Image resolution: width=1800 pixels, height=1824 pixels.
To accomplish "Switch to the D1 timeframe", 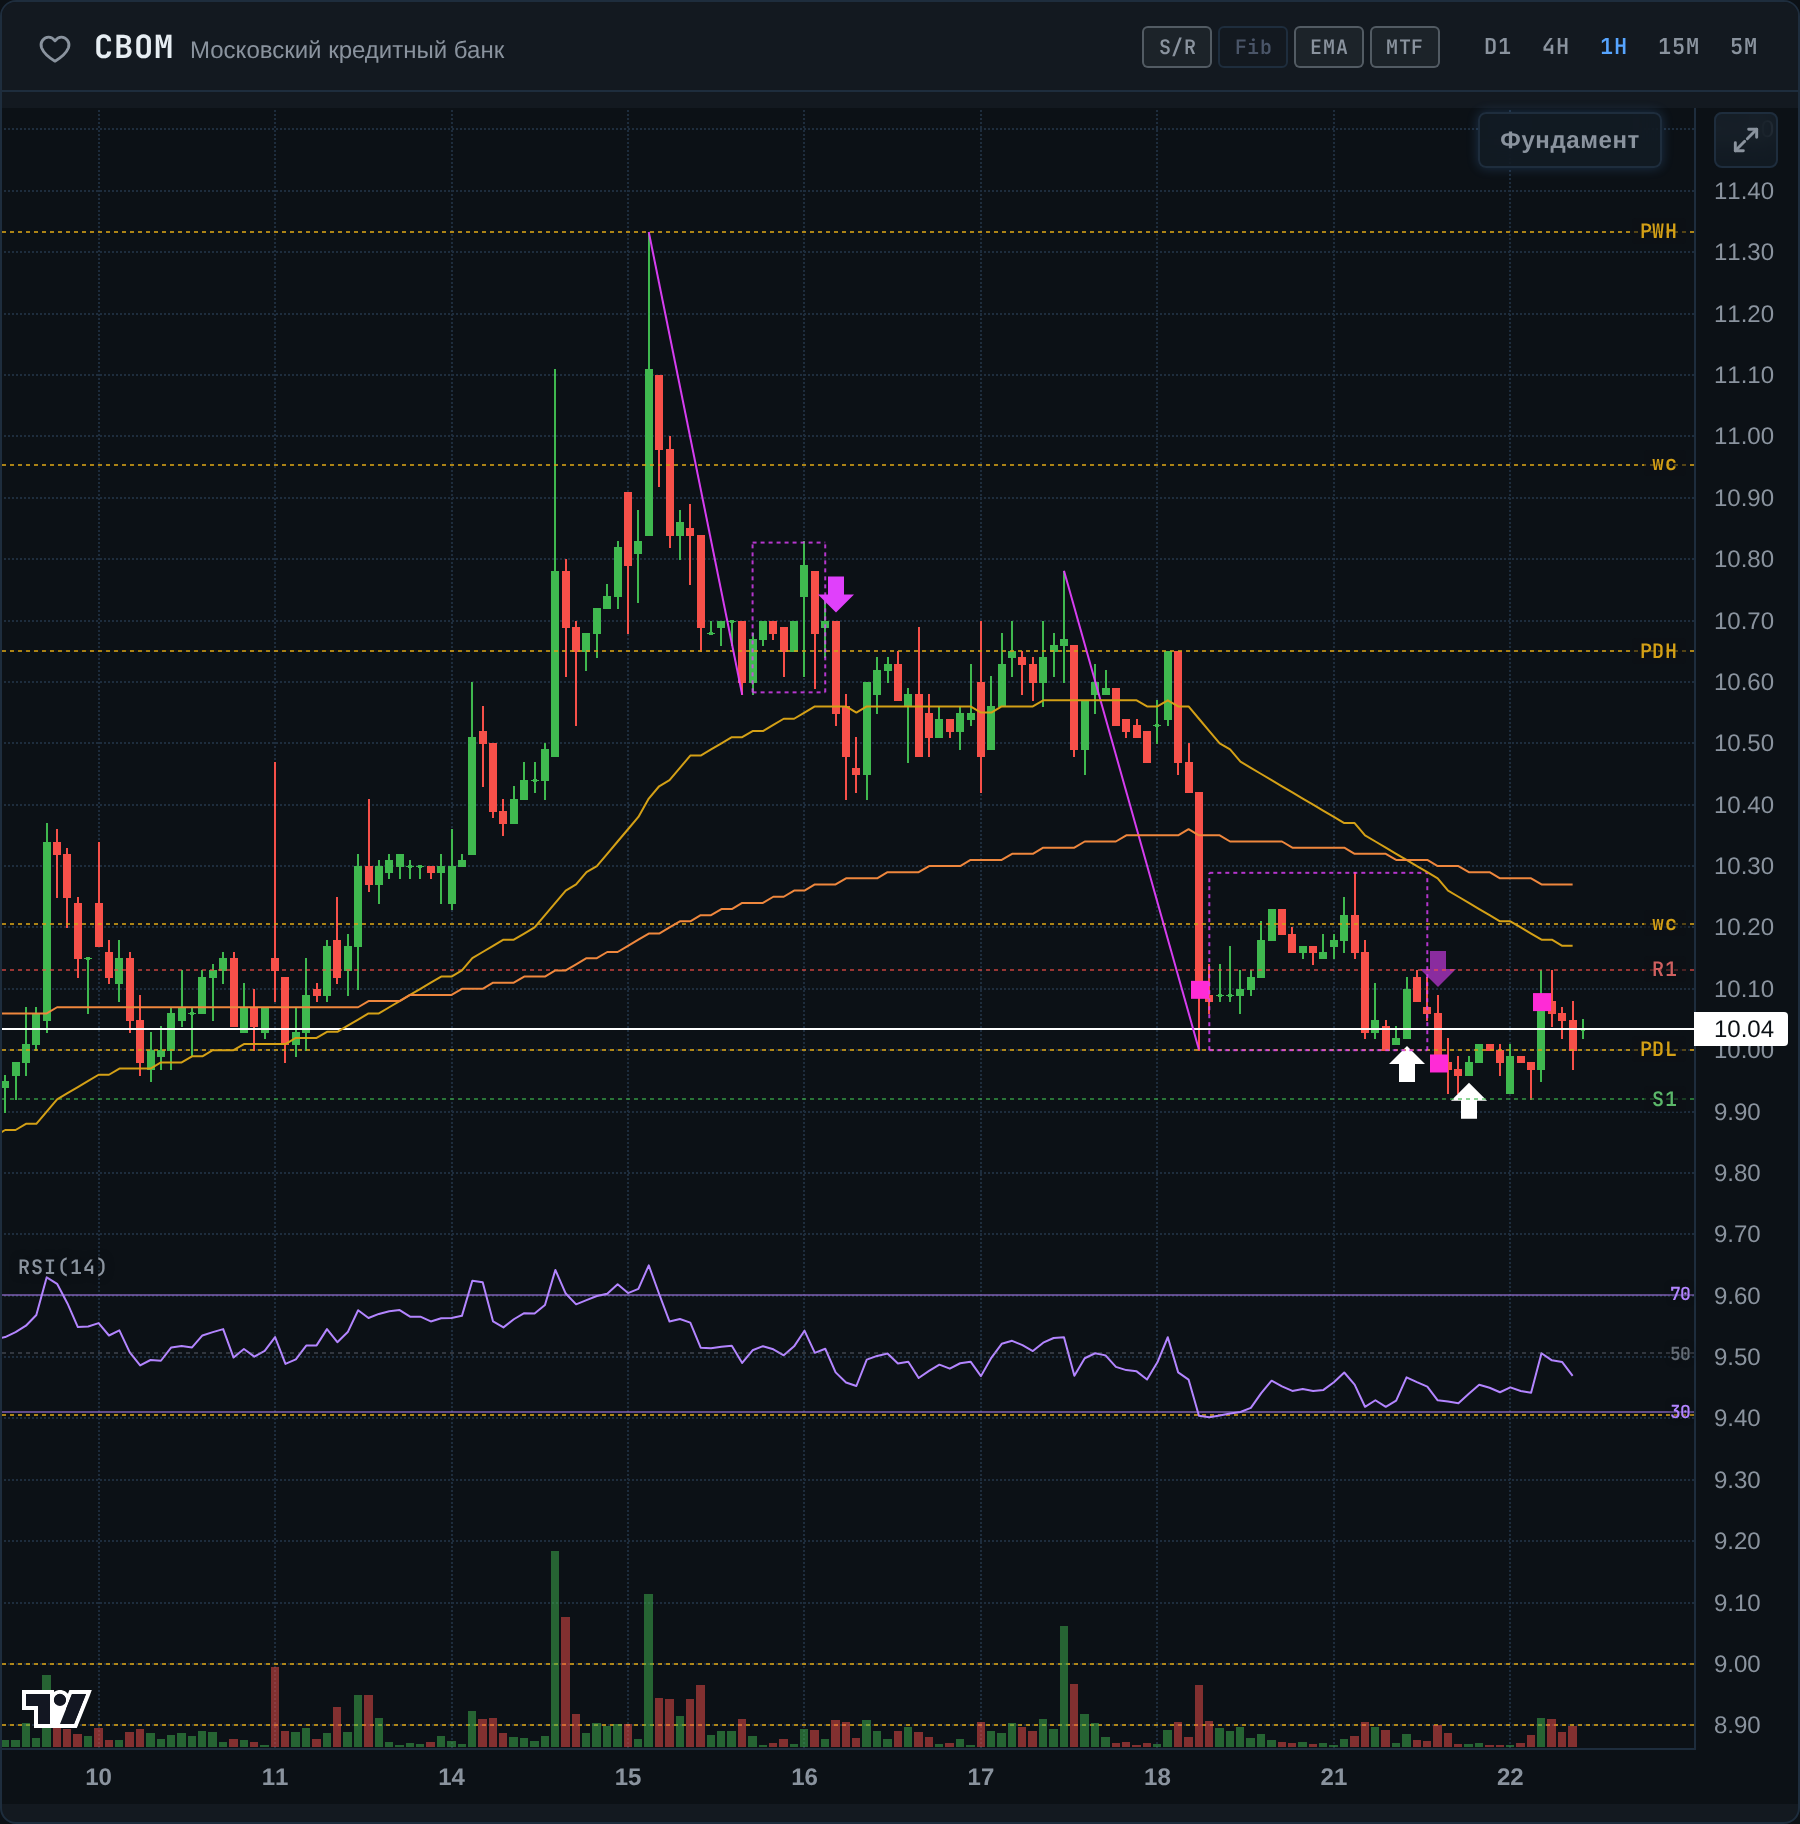I will point(1497,47).
